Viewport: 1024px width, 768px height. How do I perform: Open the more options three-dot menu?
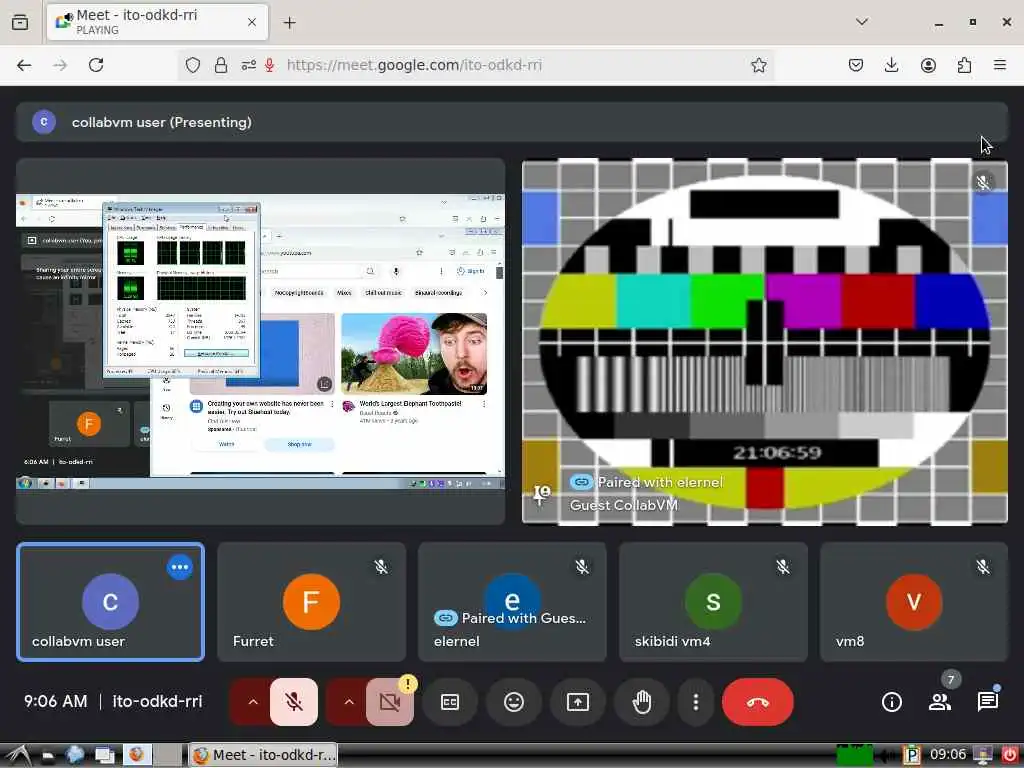point(696,702)
